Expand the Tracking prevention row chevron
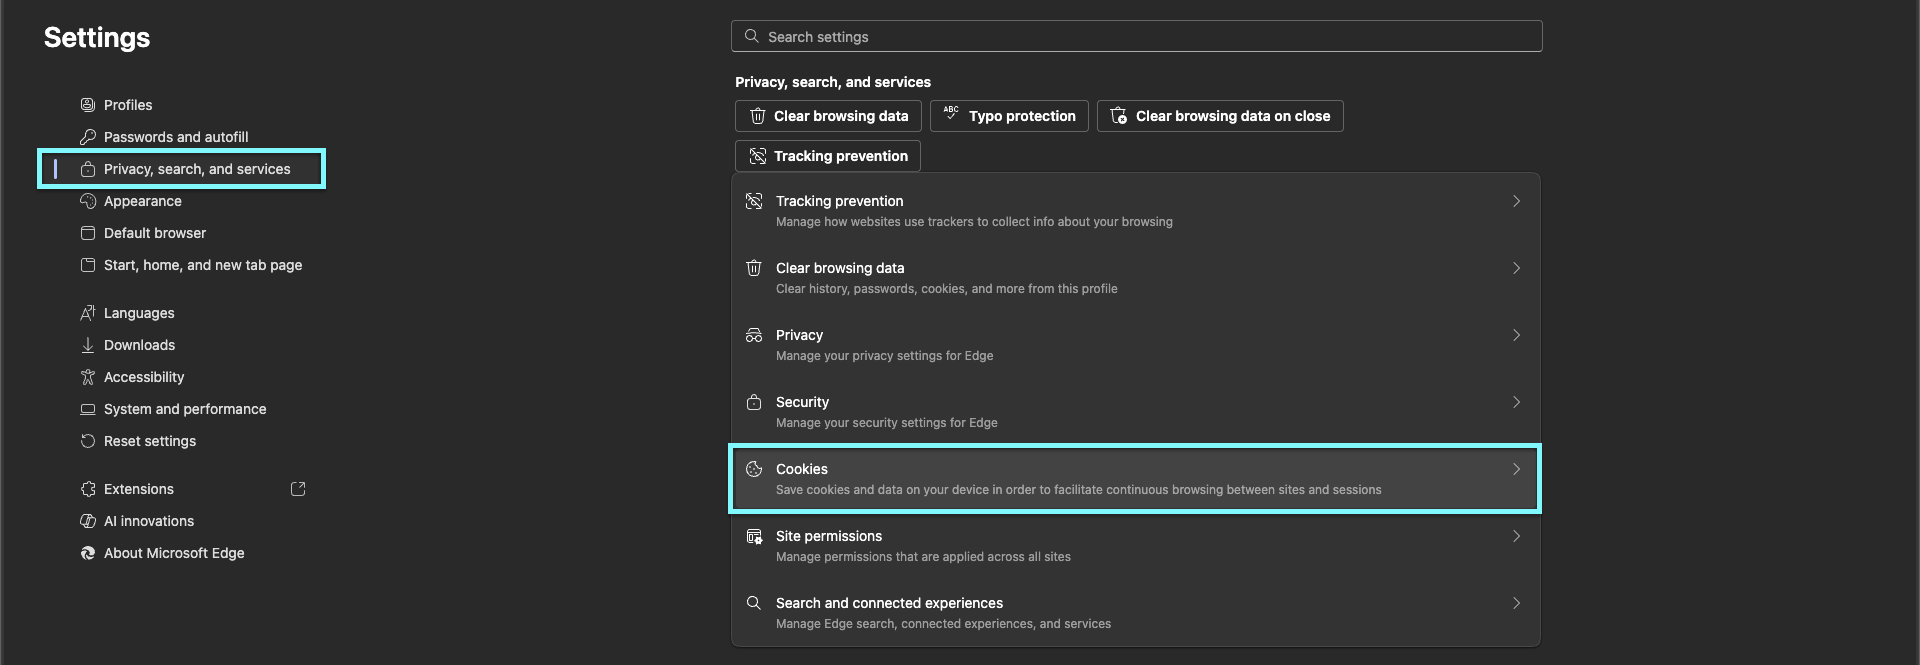 click(x=1516, y=201)
